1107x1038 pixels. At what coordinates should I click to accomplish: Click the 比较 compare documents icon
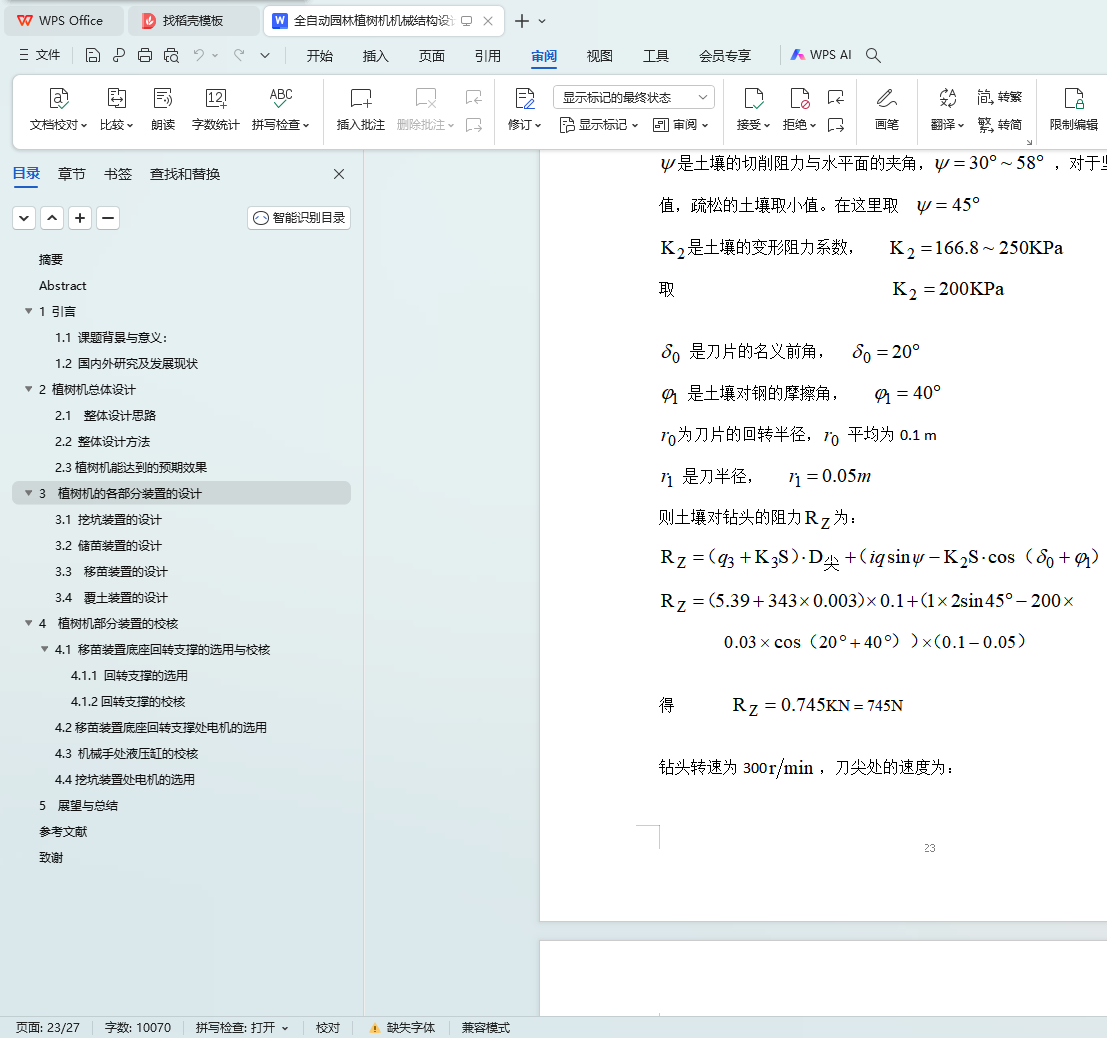tap(116, 109)
